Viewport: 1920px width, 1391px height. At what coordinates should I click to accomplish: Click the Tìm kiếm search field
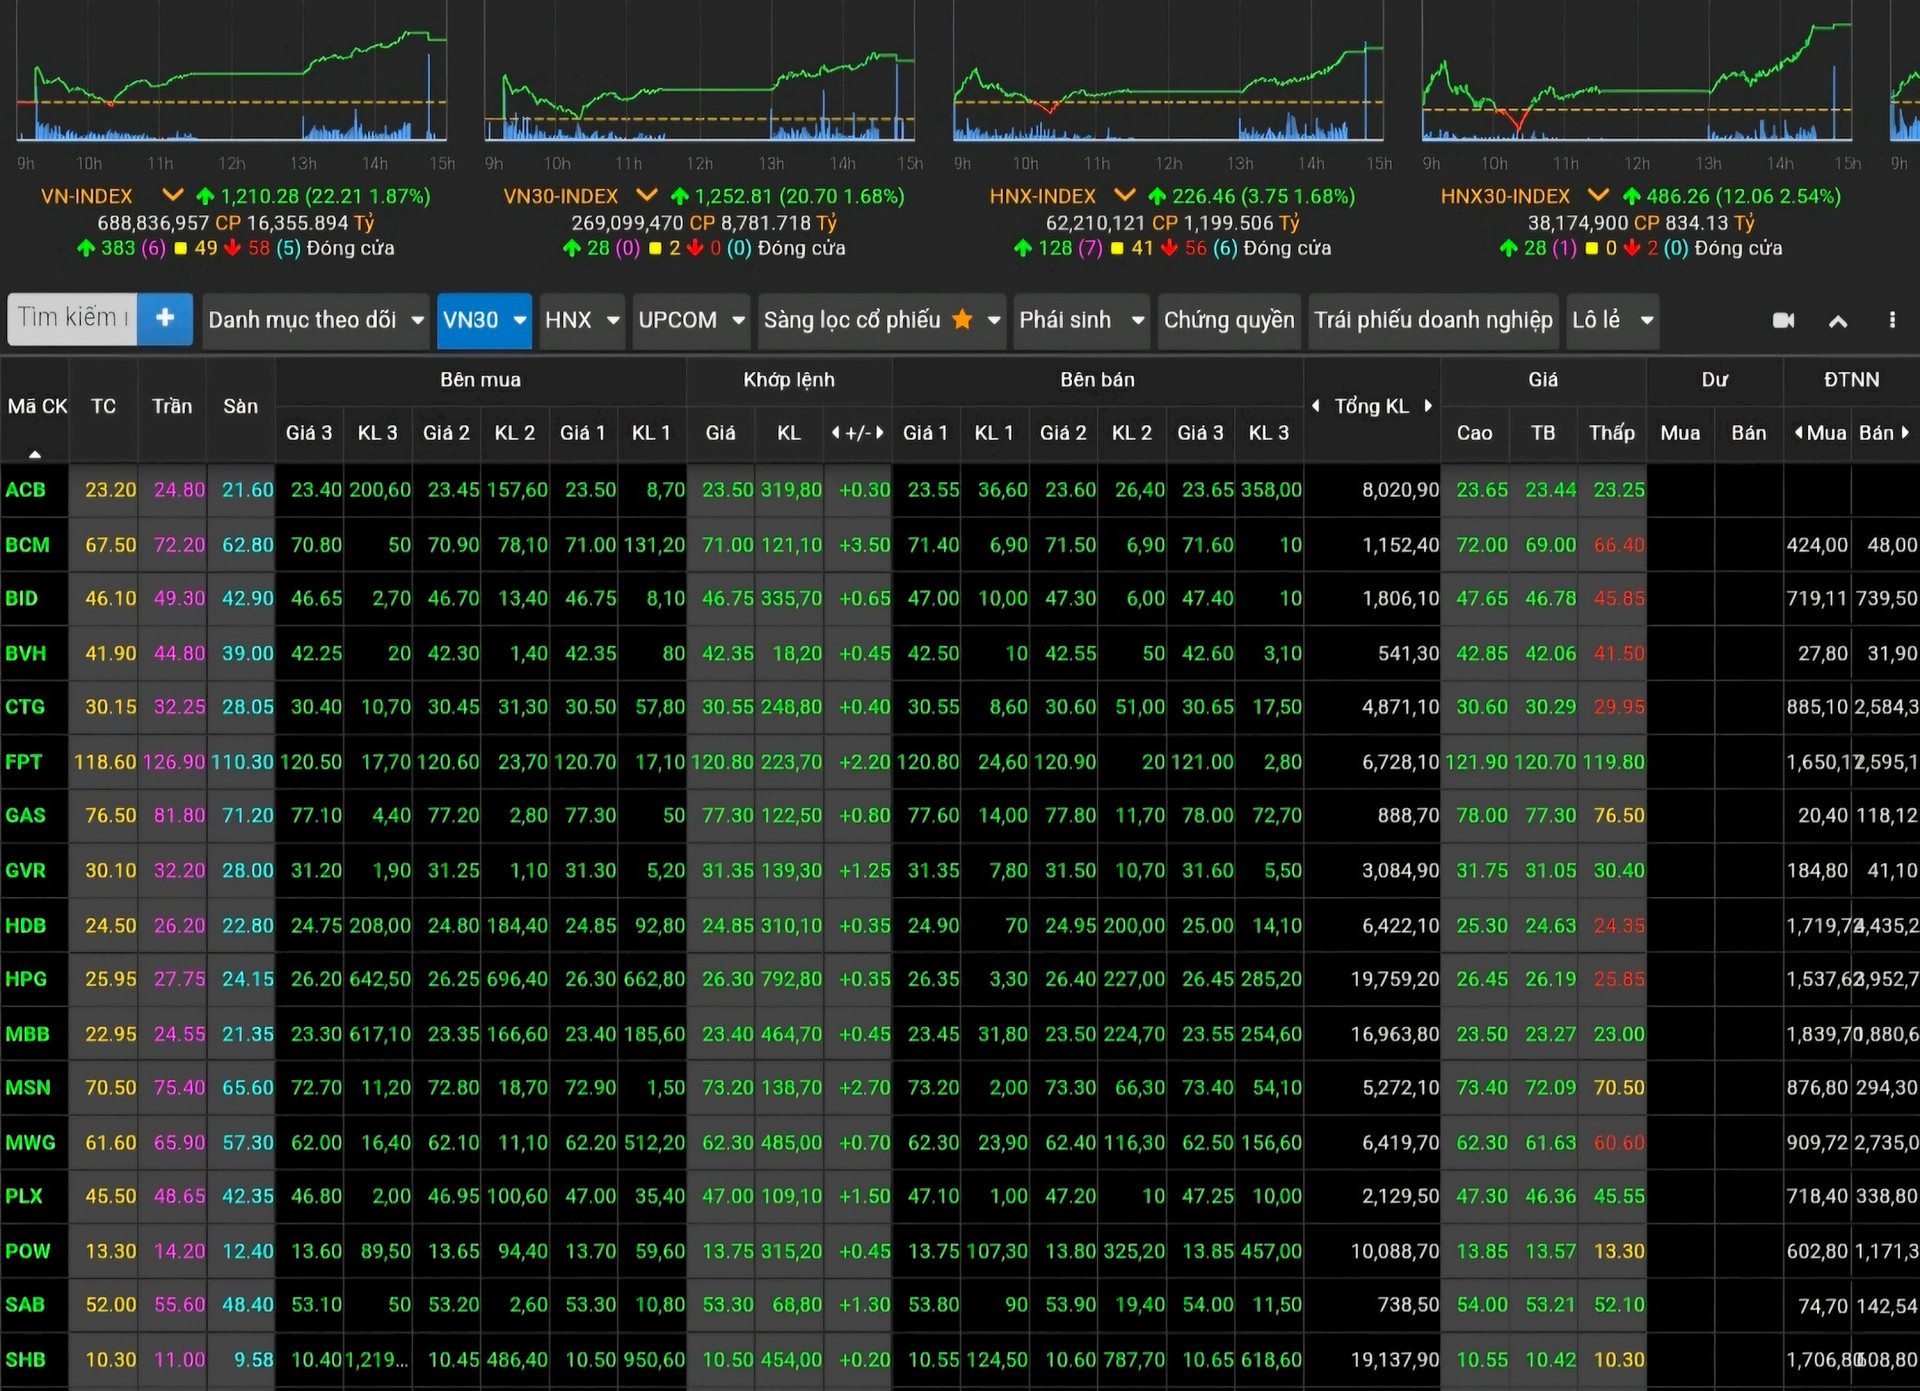click(72, 319)
